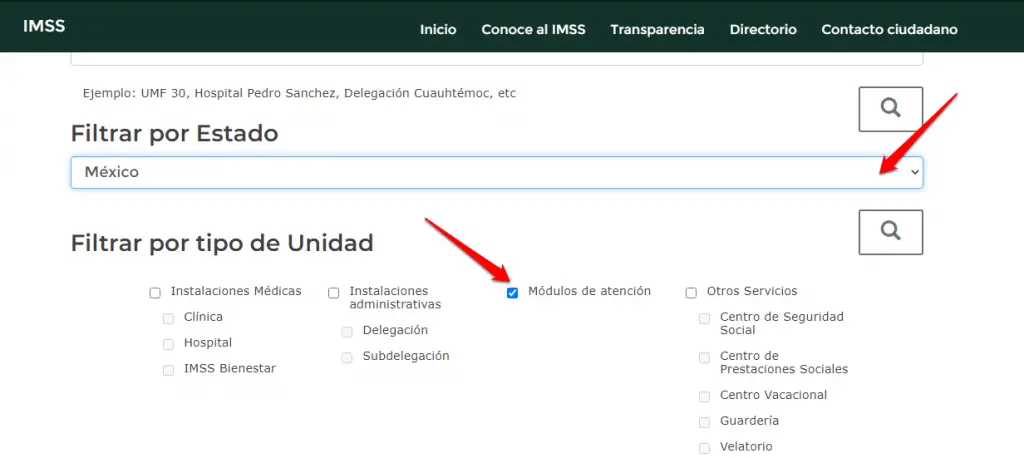Click the Filtrar por tipo de Unidad heading

222,244
